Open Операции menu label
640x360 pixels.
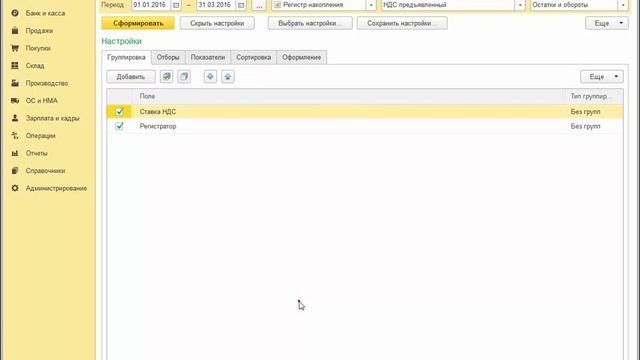click(x=40, y=136)
